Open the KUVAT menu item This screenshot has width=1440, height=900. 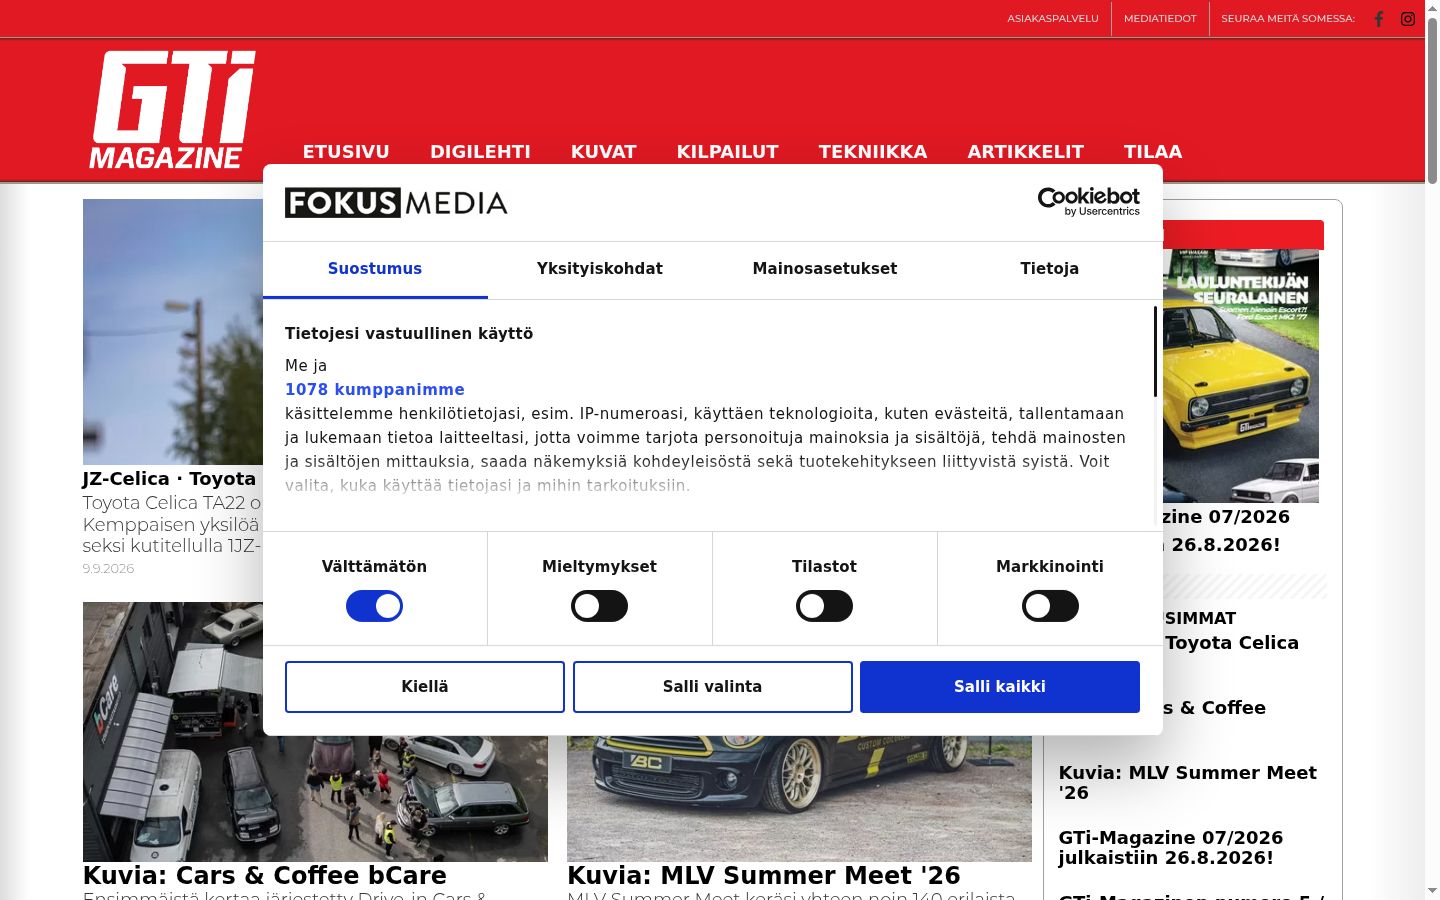click(604, 152)
